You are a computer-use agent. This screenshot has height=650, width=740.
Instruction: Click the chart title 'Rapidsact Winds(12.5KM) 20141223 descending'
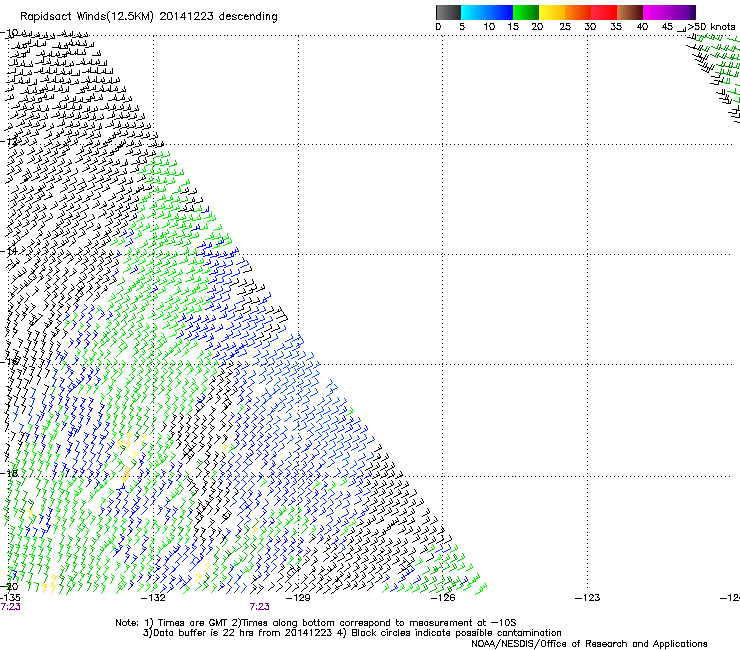pos(149,17)
